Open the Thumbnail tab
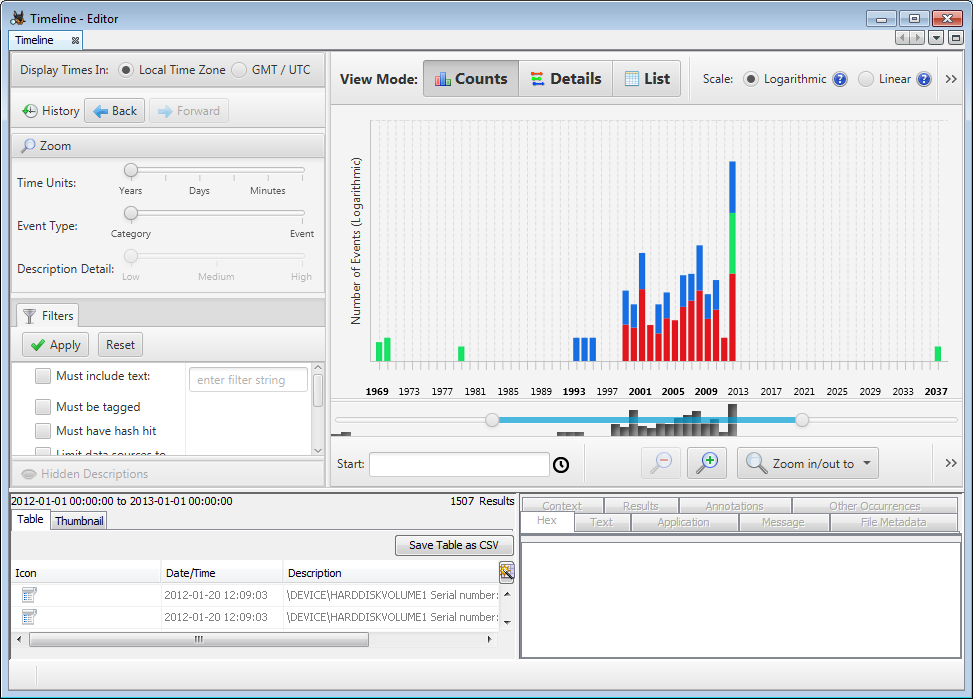 [78, 521]
